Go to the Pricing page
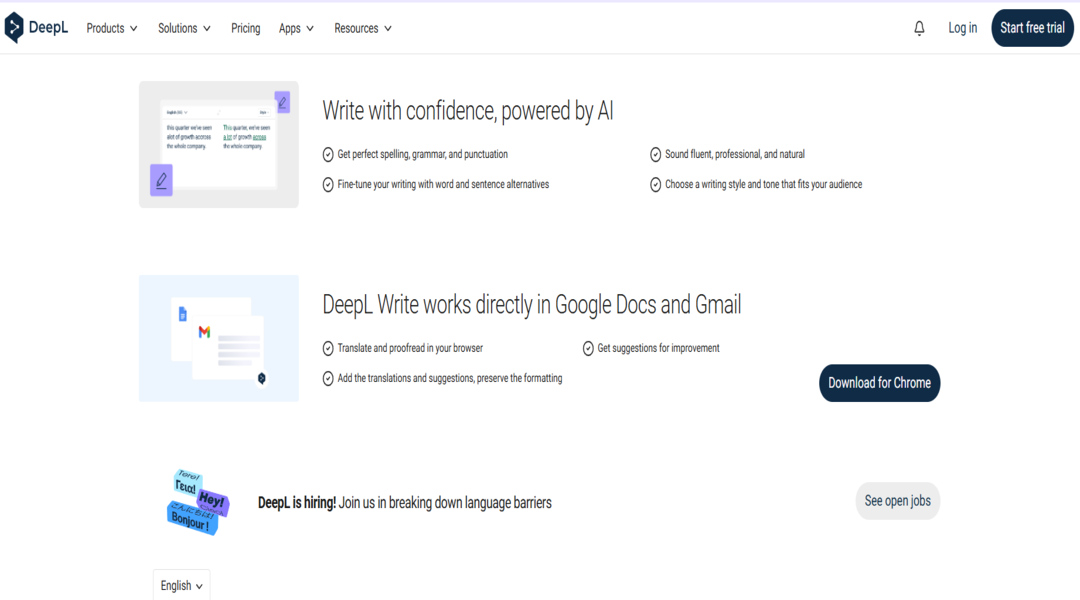 245,28
